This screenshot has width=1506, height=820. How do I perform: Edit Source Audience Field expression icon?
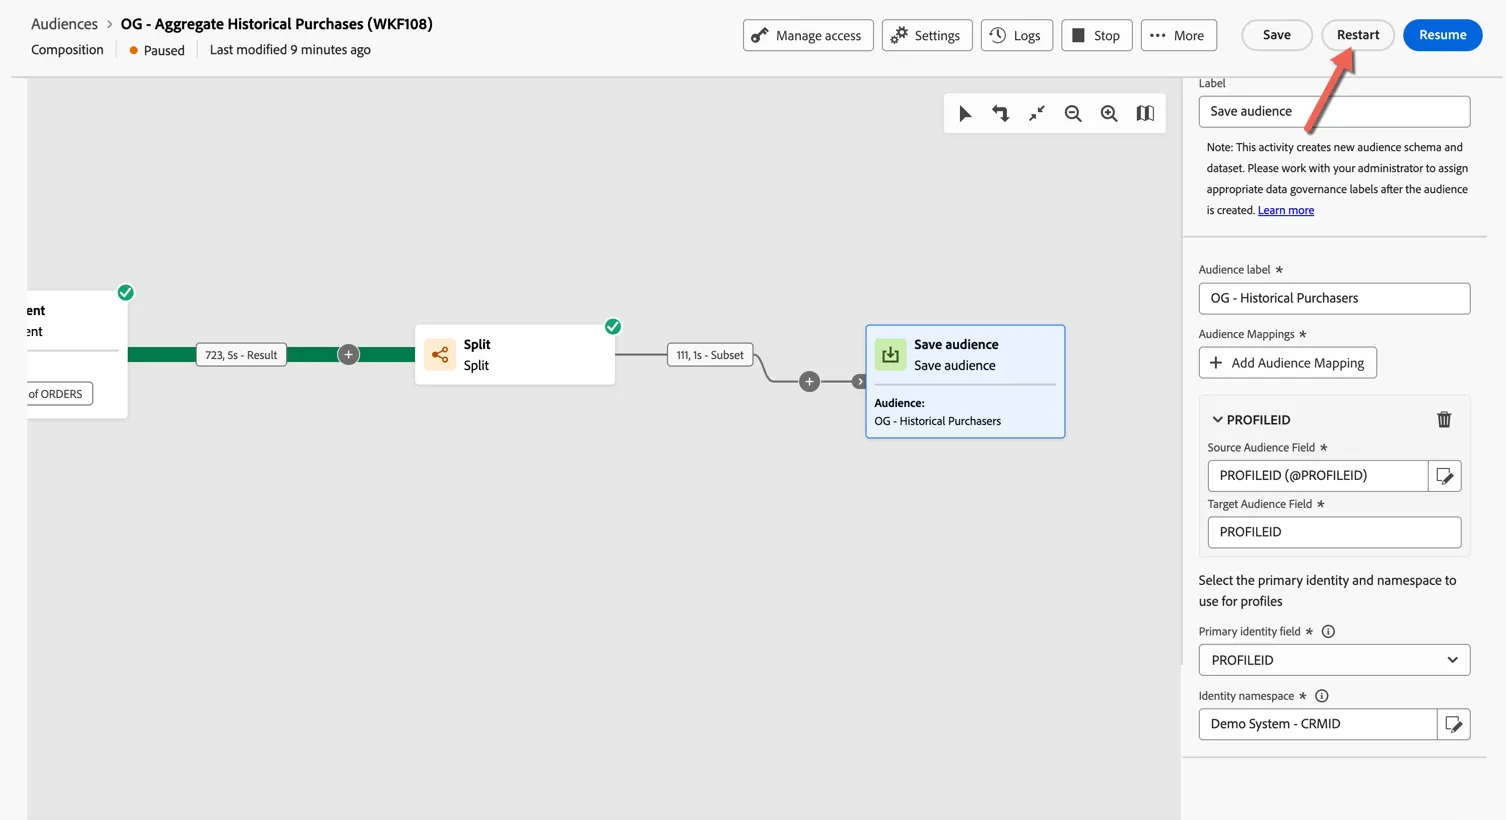pyautogui.click(x=1445, y=476)
